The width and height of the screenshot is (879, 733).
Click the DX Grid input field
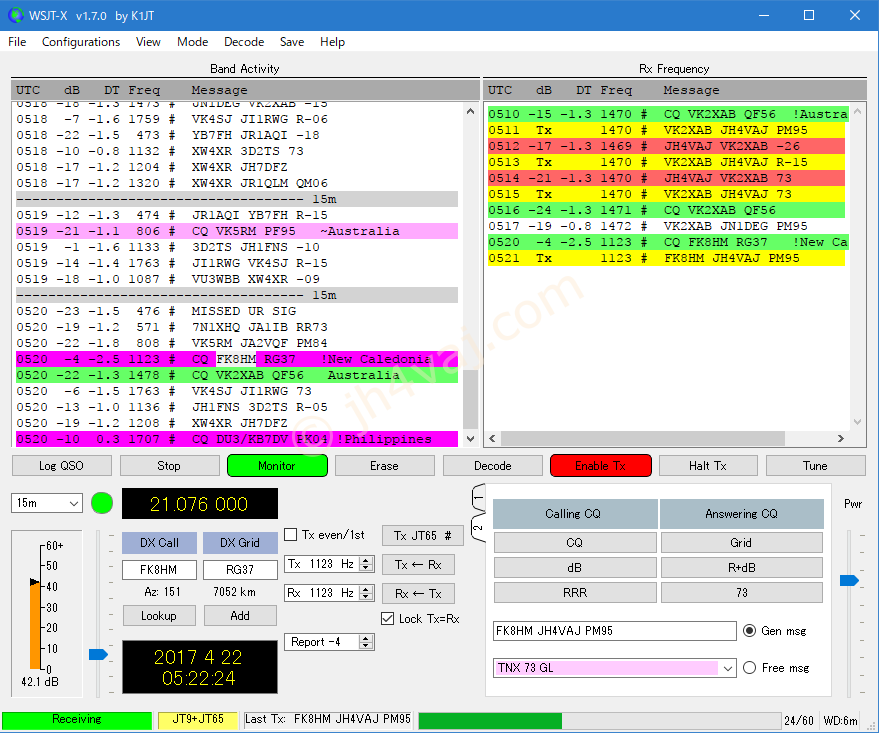(240, 570)
